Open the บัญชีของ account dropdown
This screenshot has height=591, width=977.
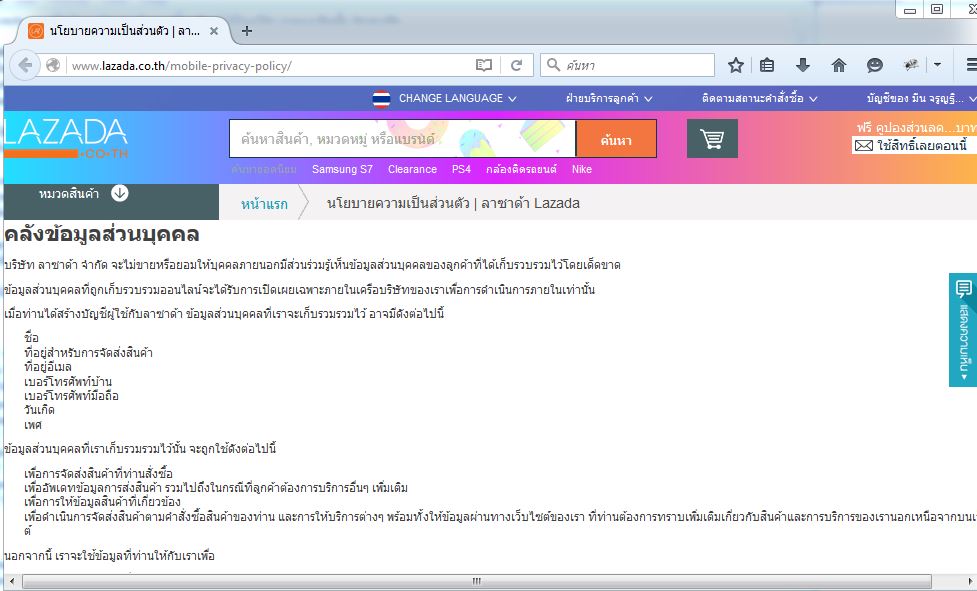pos(921,98)
